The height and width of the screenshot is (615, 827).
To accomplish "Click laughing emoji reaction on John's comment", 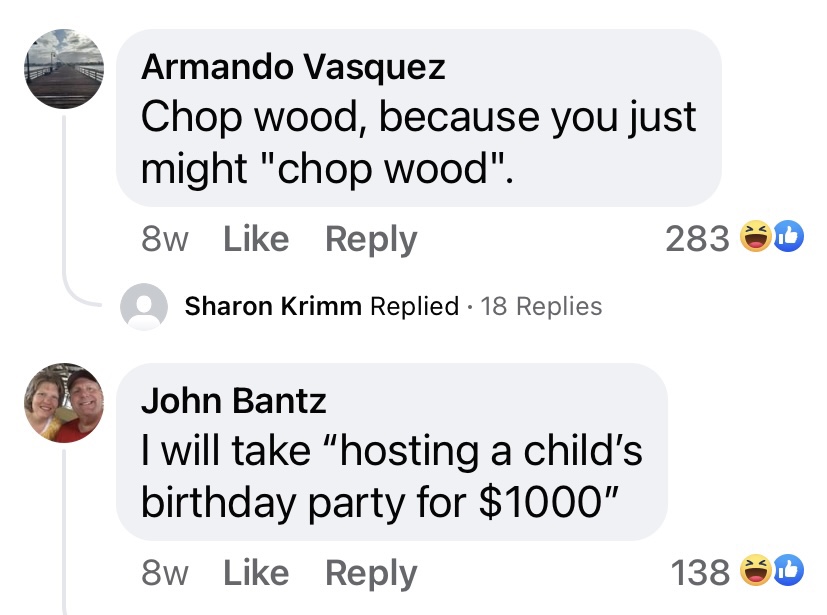I will (754, 572).
